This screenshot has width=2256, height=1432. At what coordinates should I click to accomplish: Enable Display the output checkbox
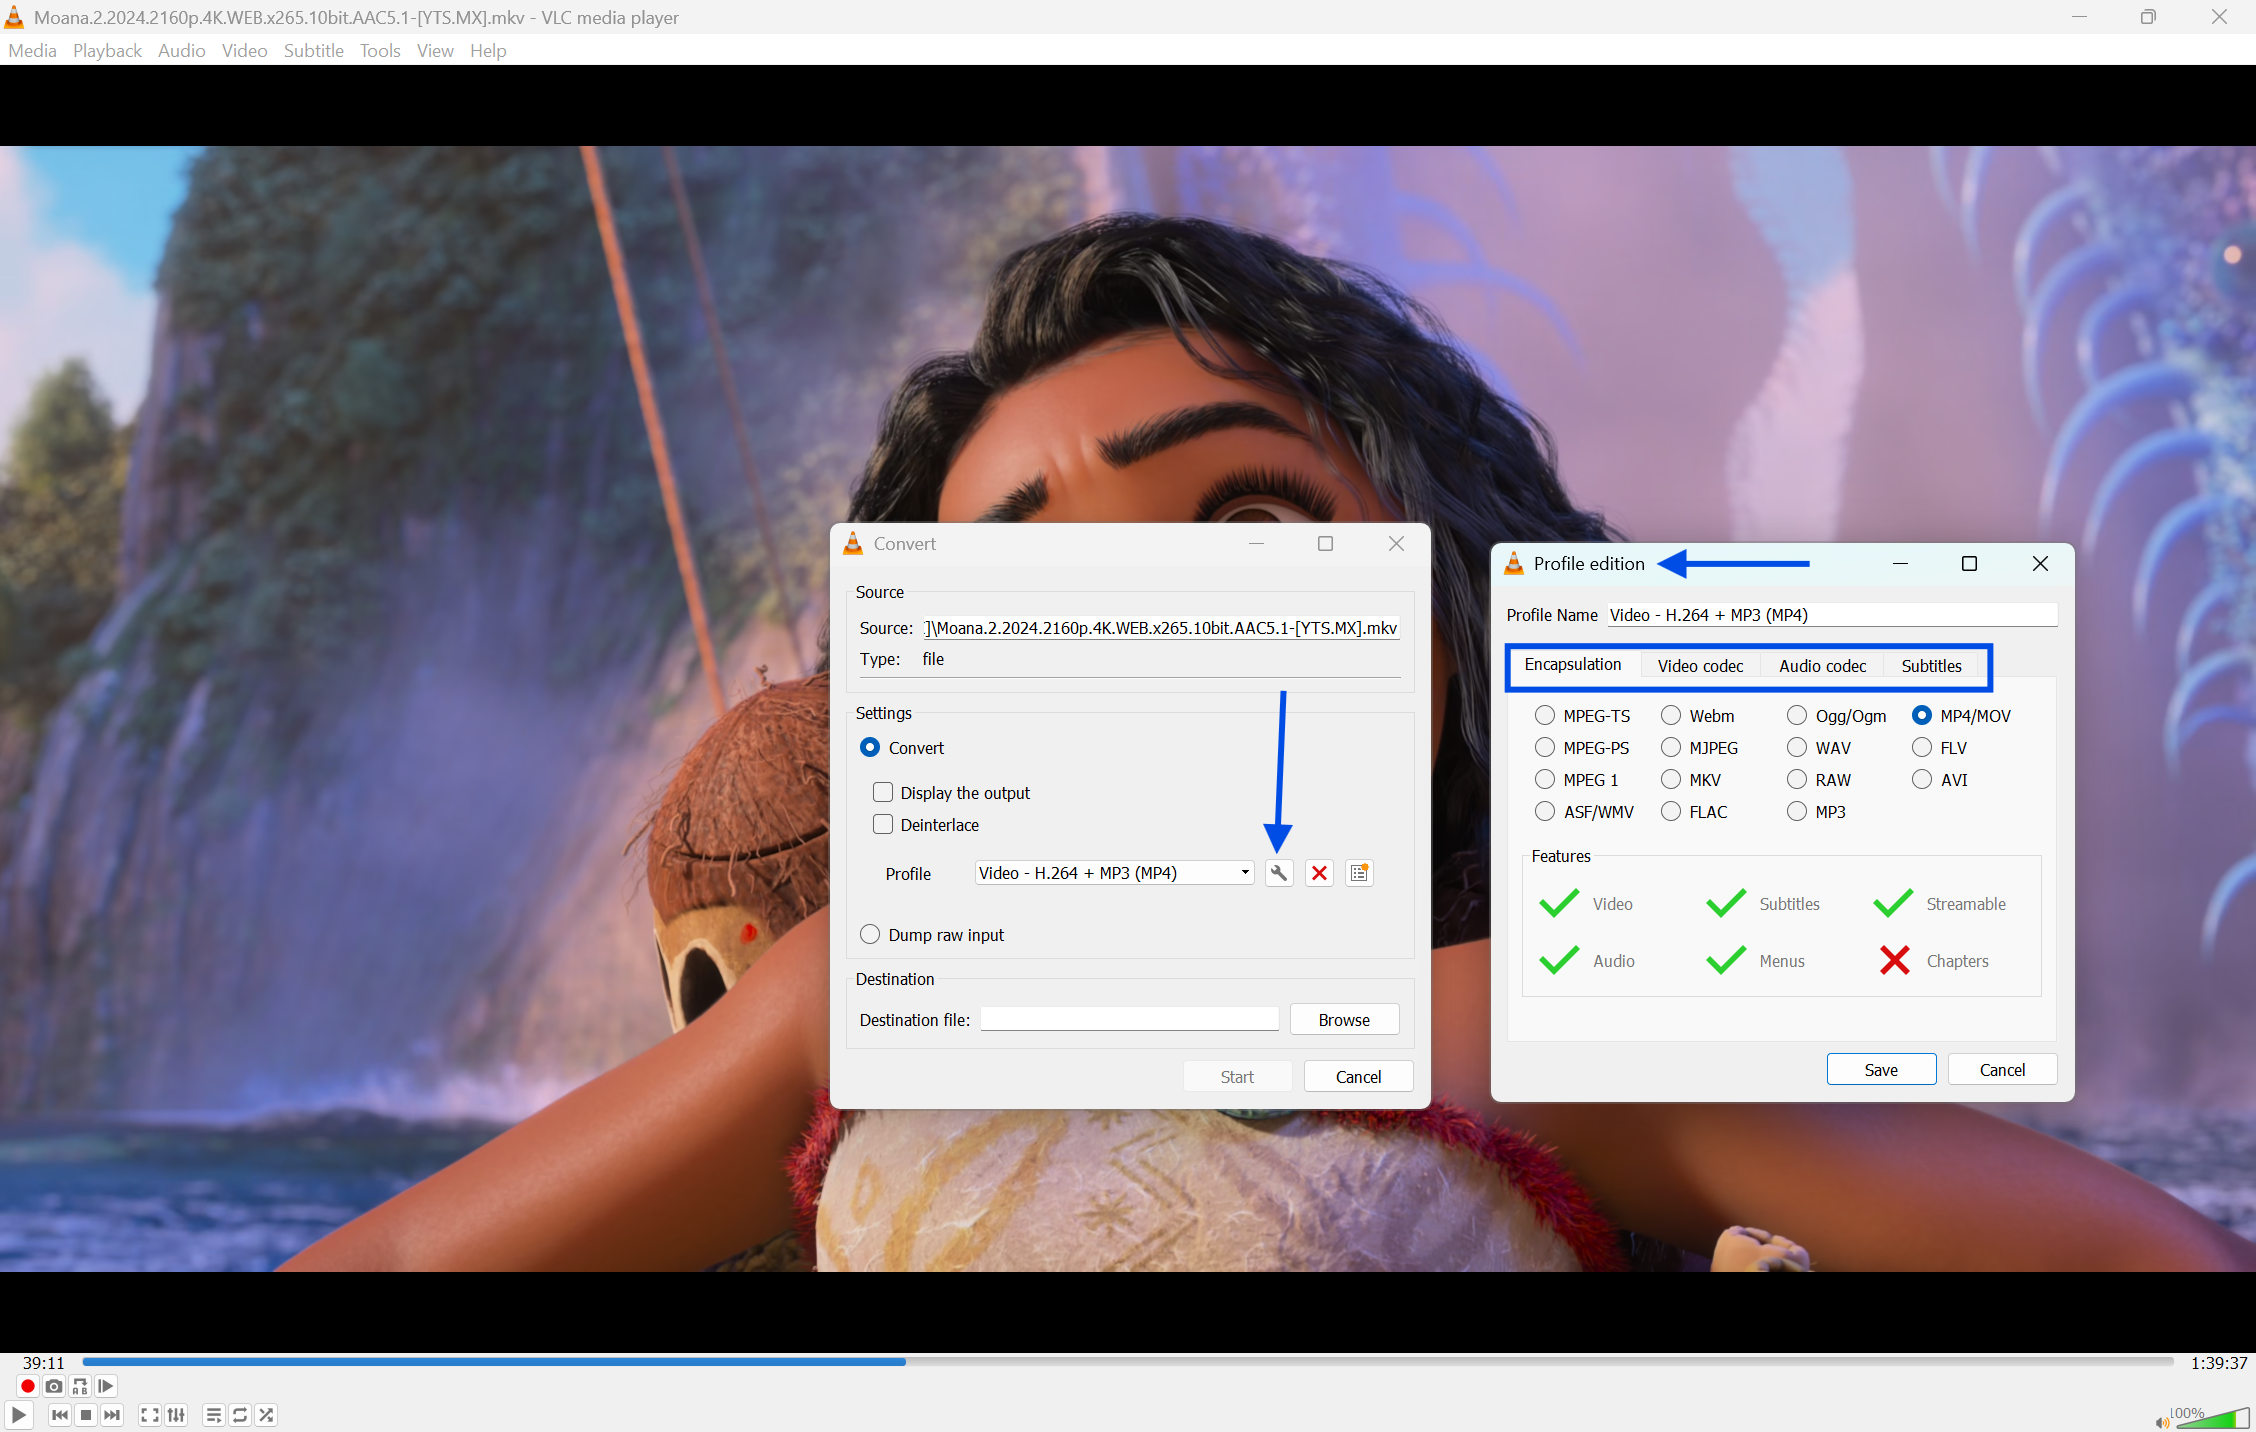(883, 793)
